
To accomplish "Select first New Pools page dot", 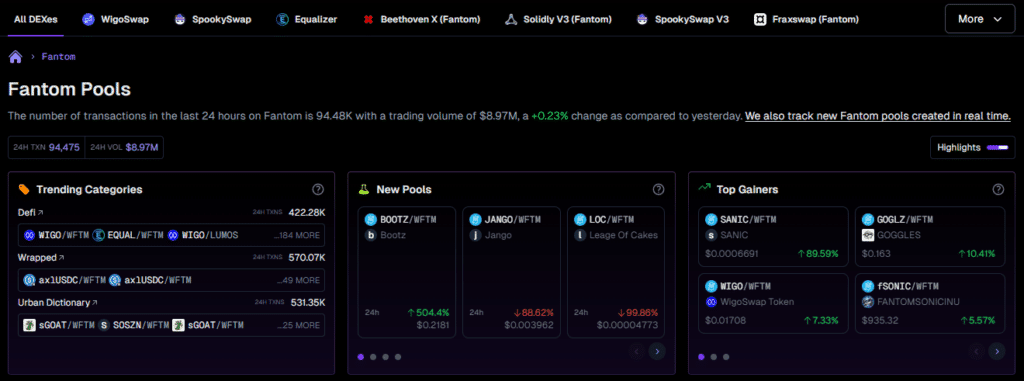I will [x=360, y=357].
